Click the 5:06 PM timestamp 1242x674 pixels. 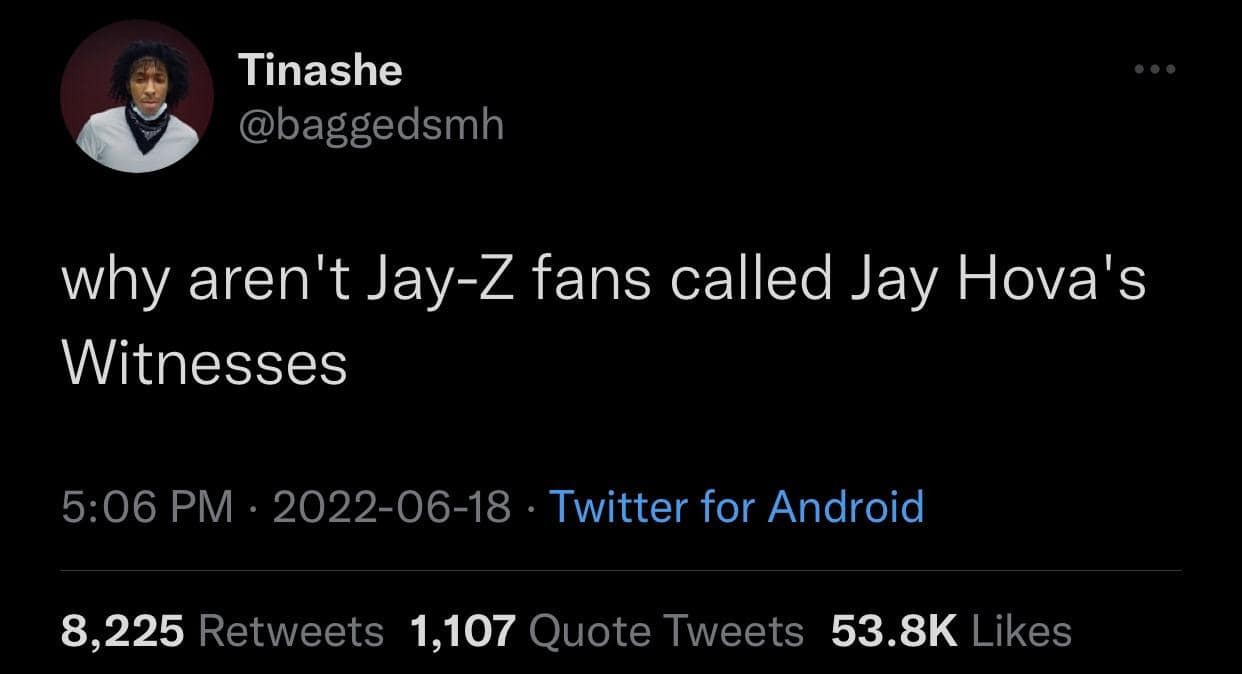(x=146, y=508)
